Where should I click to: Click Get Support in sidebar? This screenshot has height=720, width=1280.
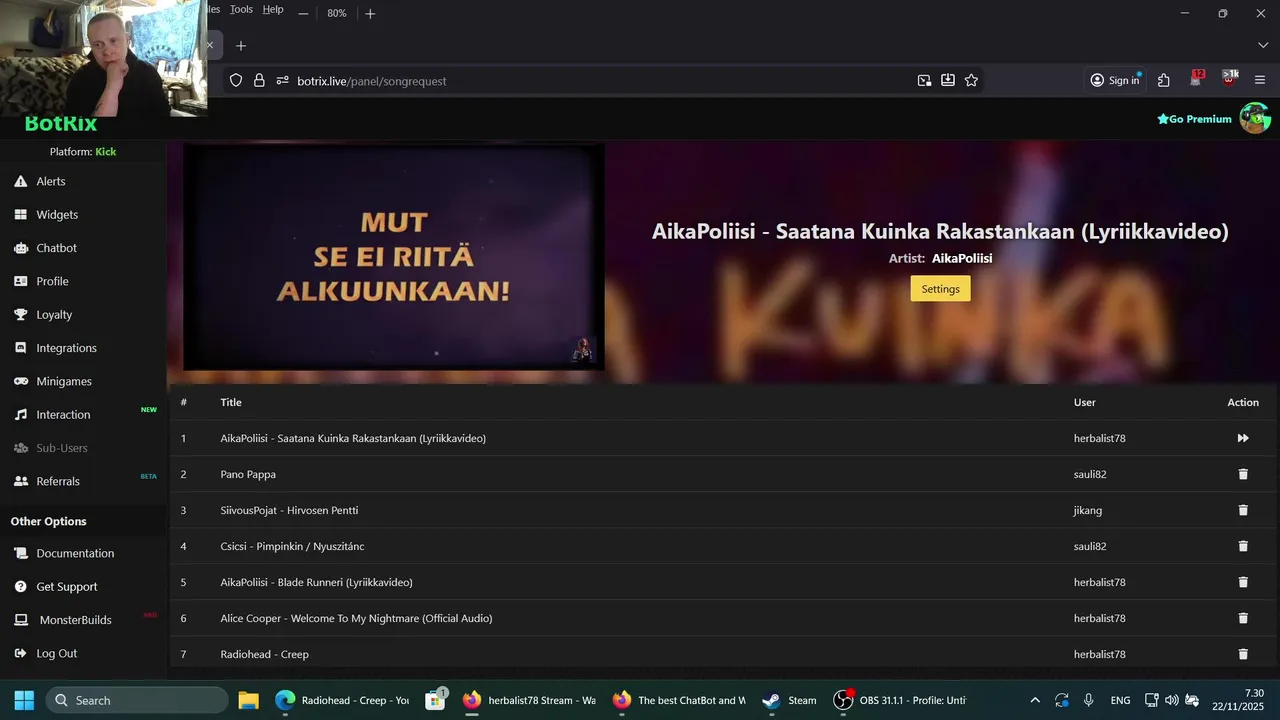[x=66, y=587]
